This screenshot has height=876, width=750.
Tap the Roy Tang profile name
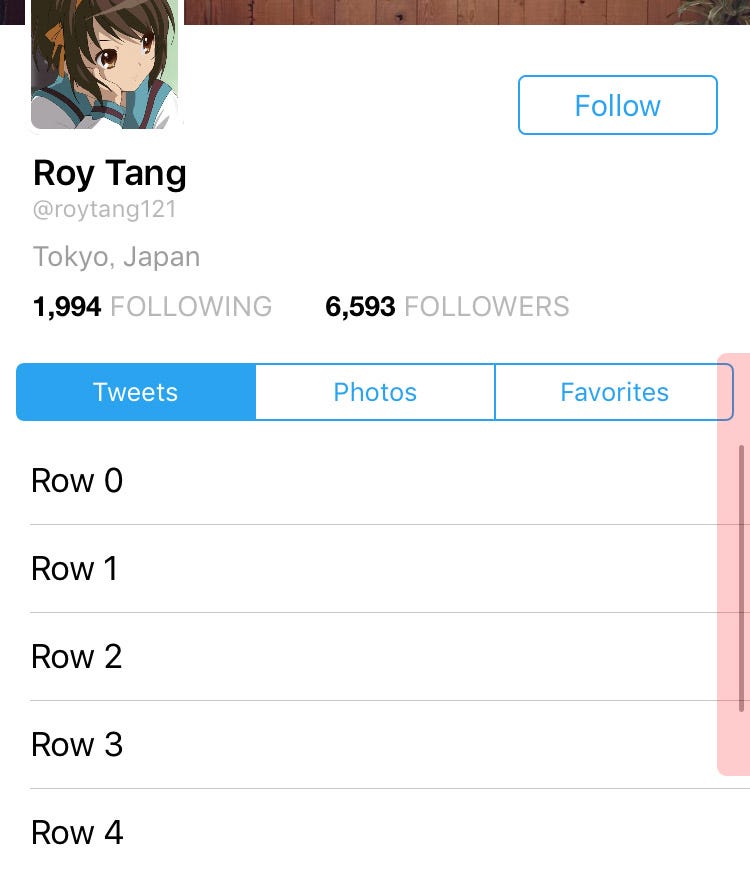(x=110, y=173)
